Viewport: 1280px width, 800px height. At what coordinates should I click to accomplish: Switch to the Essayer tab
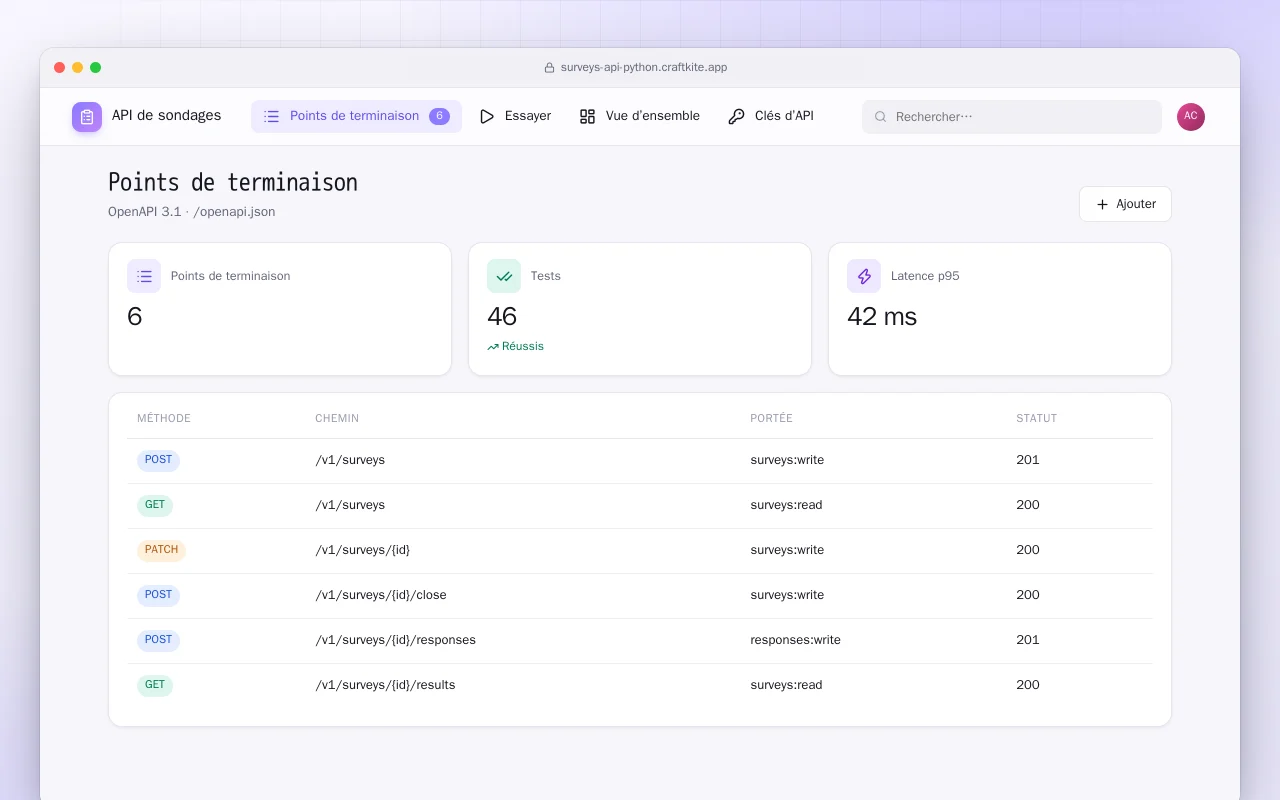[515, 116]
